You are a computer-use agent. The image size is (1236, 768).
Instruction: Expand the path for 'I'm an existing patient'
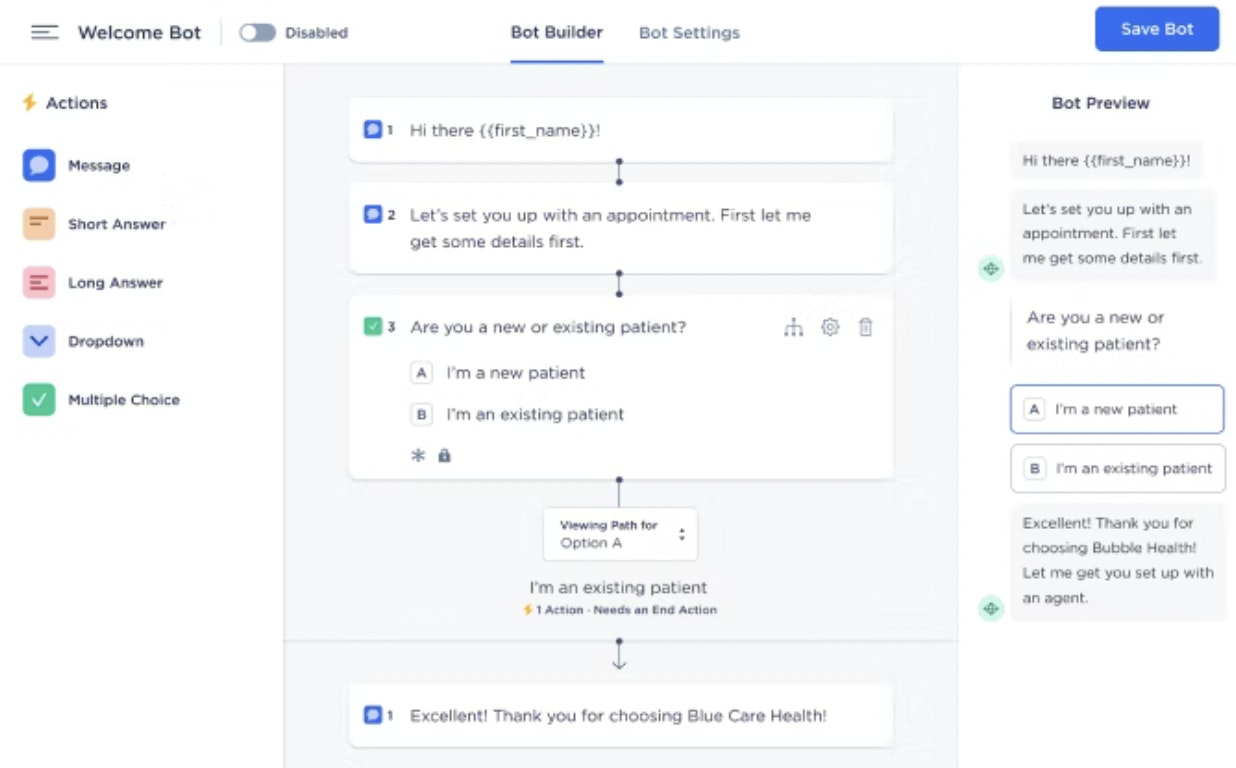(x=618, y=587)
